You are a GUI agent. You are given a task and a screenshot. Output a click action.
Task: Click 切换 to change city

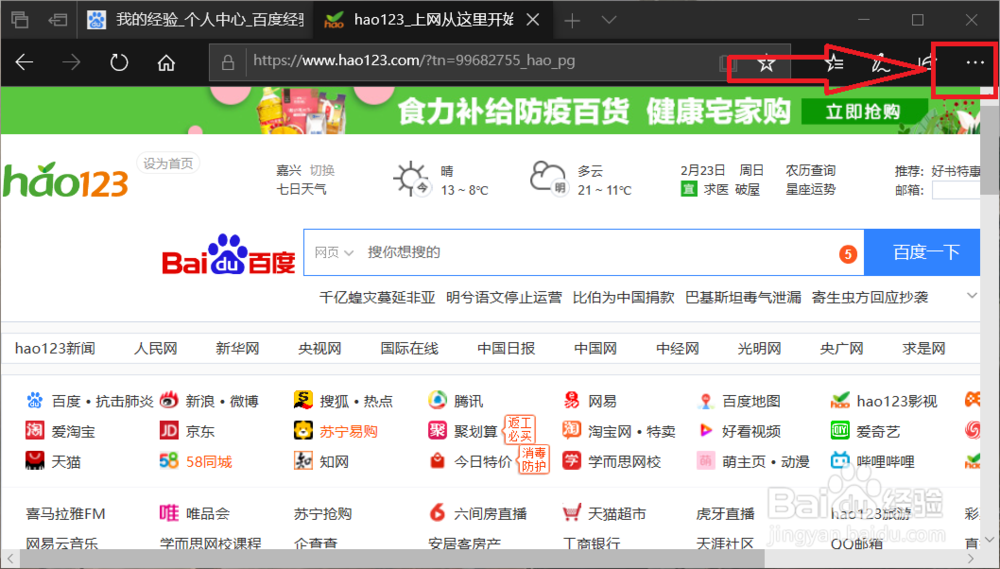(322, 170)
